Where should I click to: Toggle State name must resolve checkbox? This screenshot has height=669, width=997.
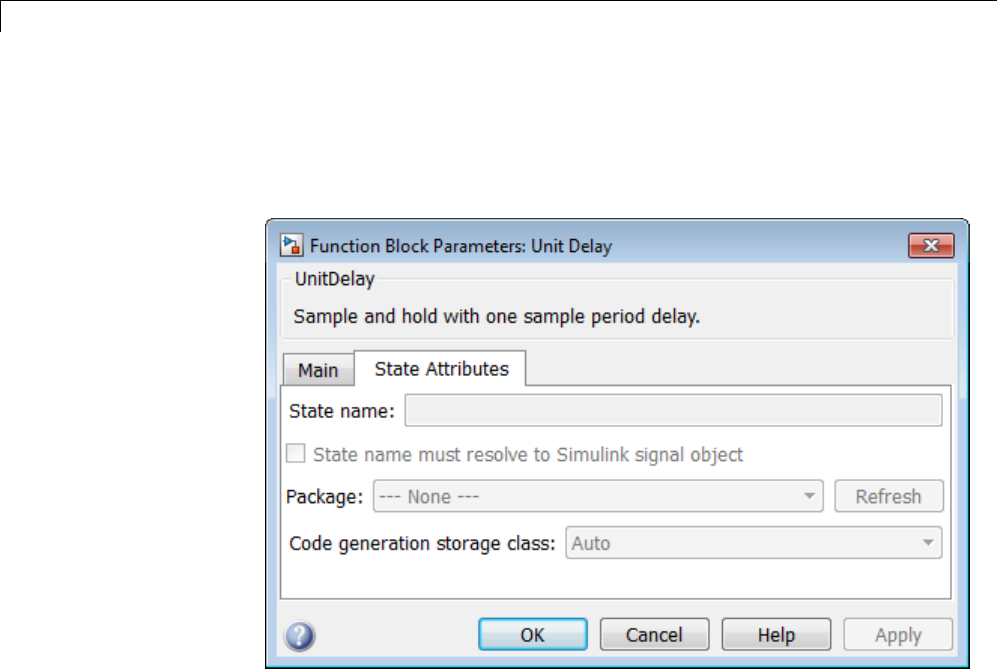[x=296, y=454]
